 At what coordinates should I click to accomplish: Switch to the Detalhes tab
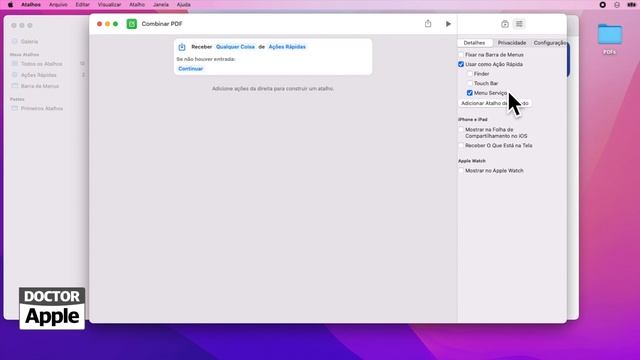475,43
